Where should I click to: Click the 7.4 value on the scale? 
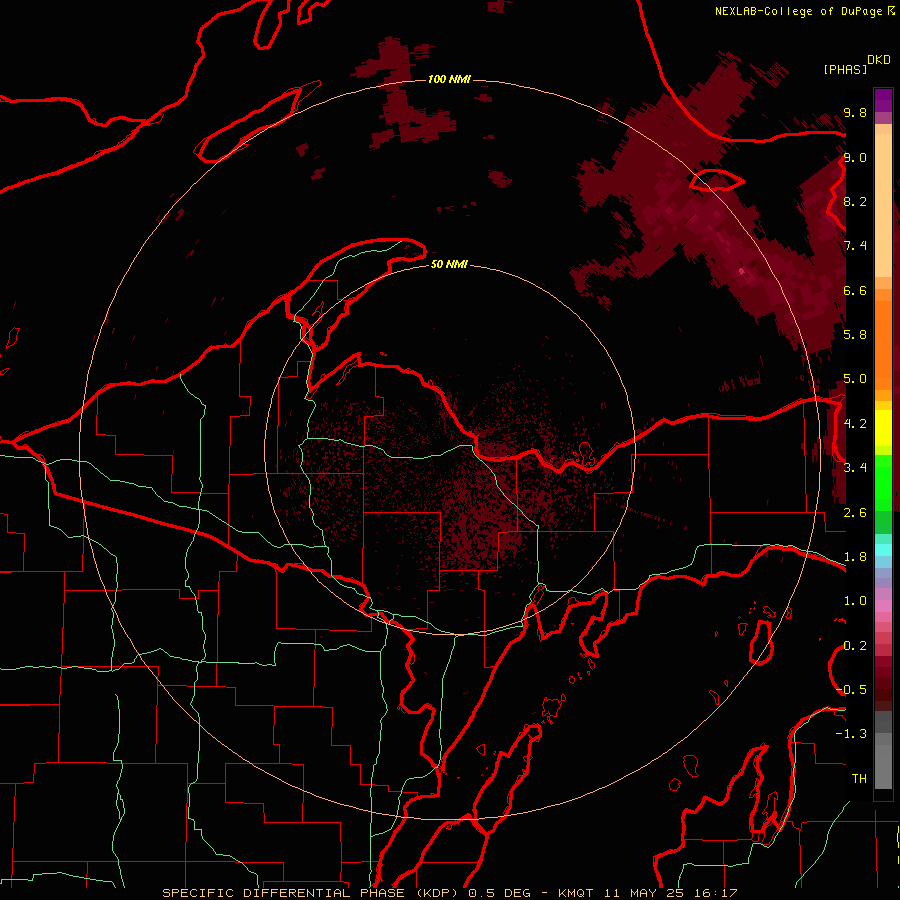tap(855, 246)
